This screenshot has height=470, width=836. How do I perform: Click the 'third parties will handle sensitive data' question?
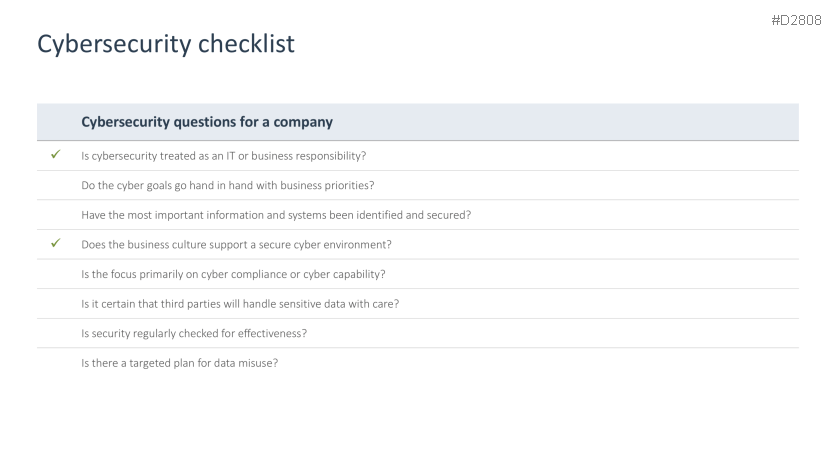pos(240,303)
